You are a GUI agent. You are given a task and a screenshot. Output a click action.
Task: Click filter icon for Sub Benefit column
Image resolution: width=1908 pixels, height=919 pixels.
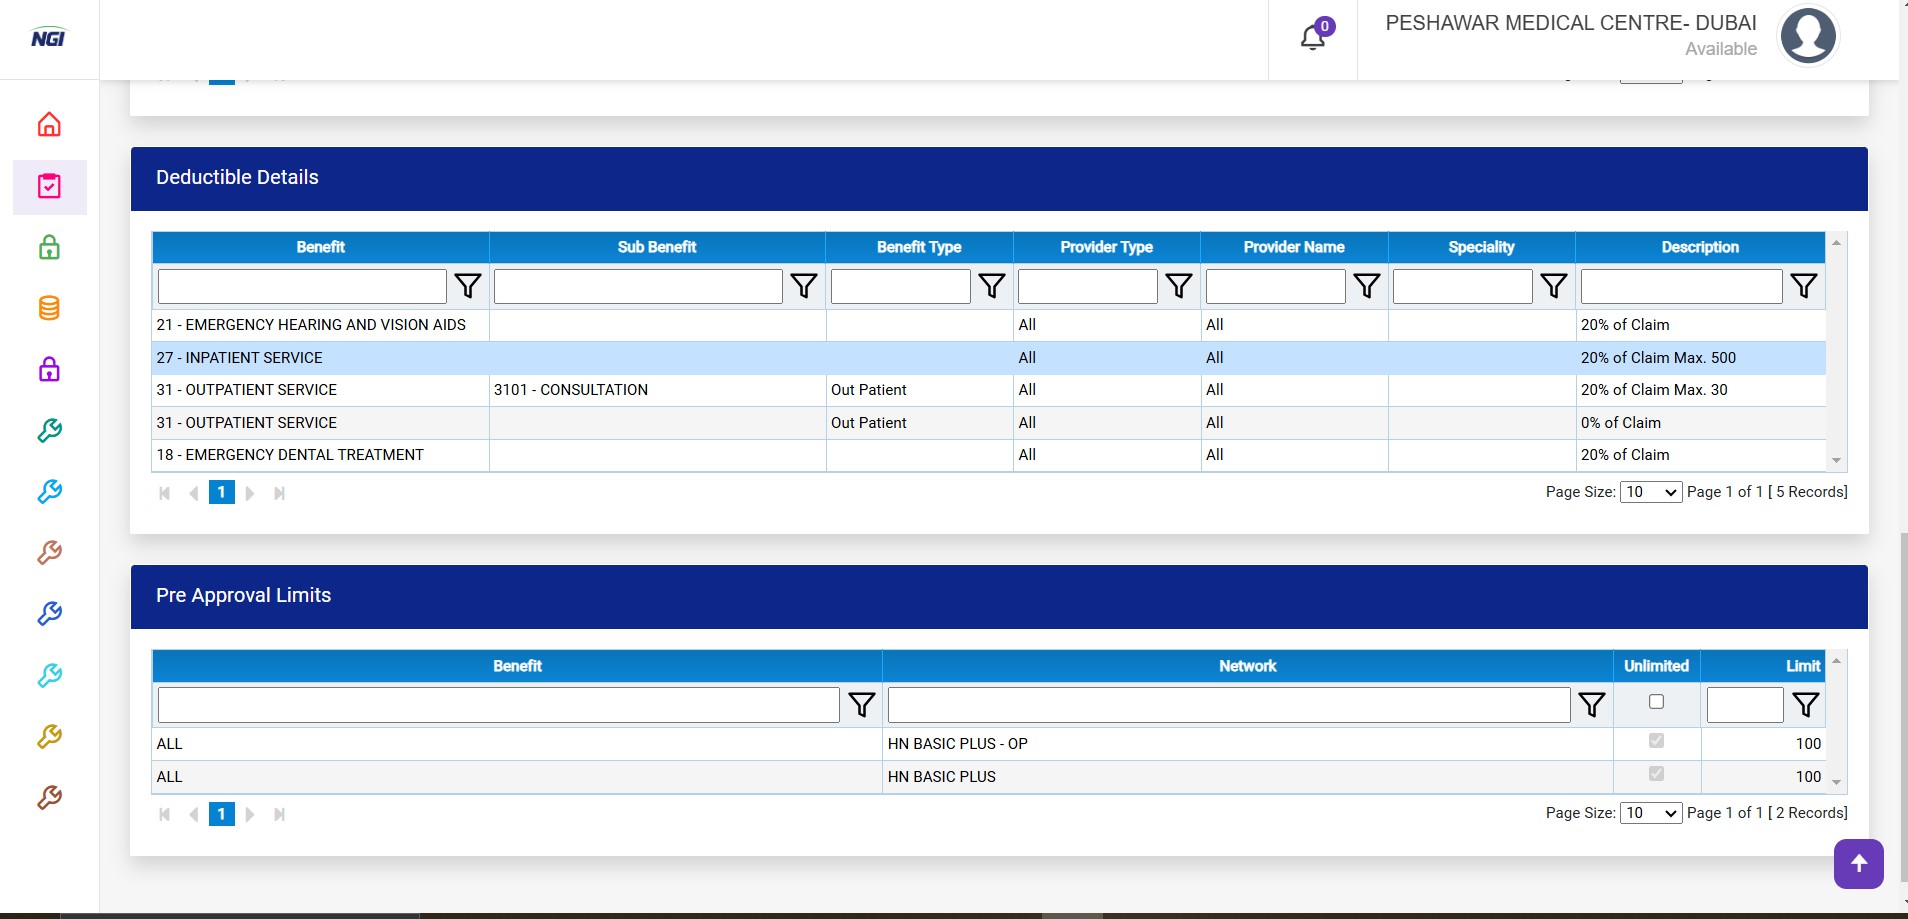coord(804,286)
